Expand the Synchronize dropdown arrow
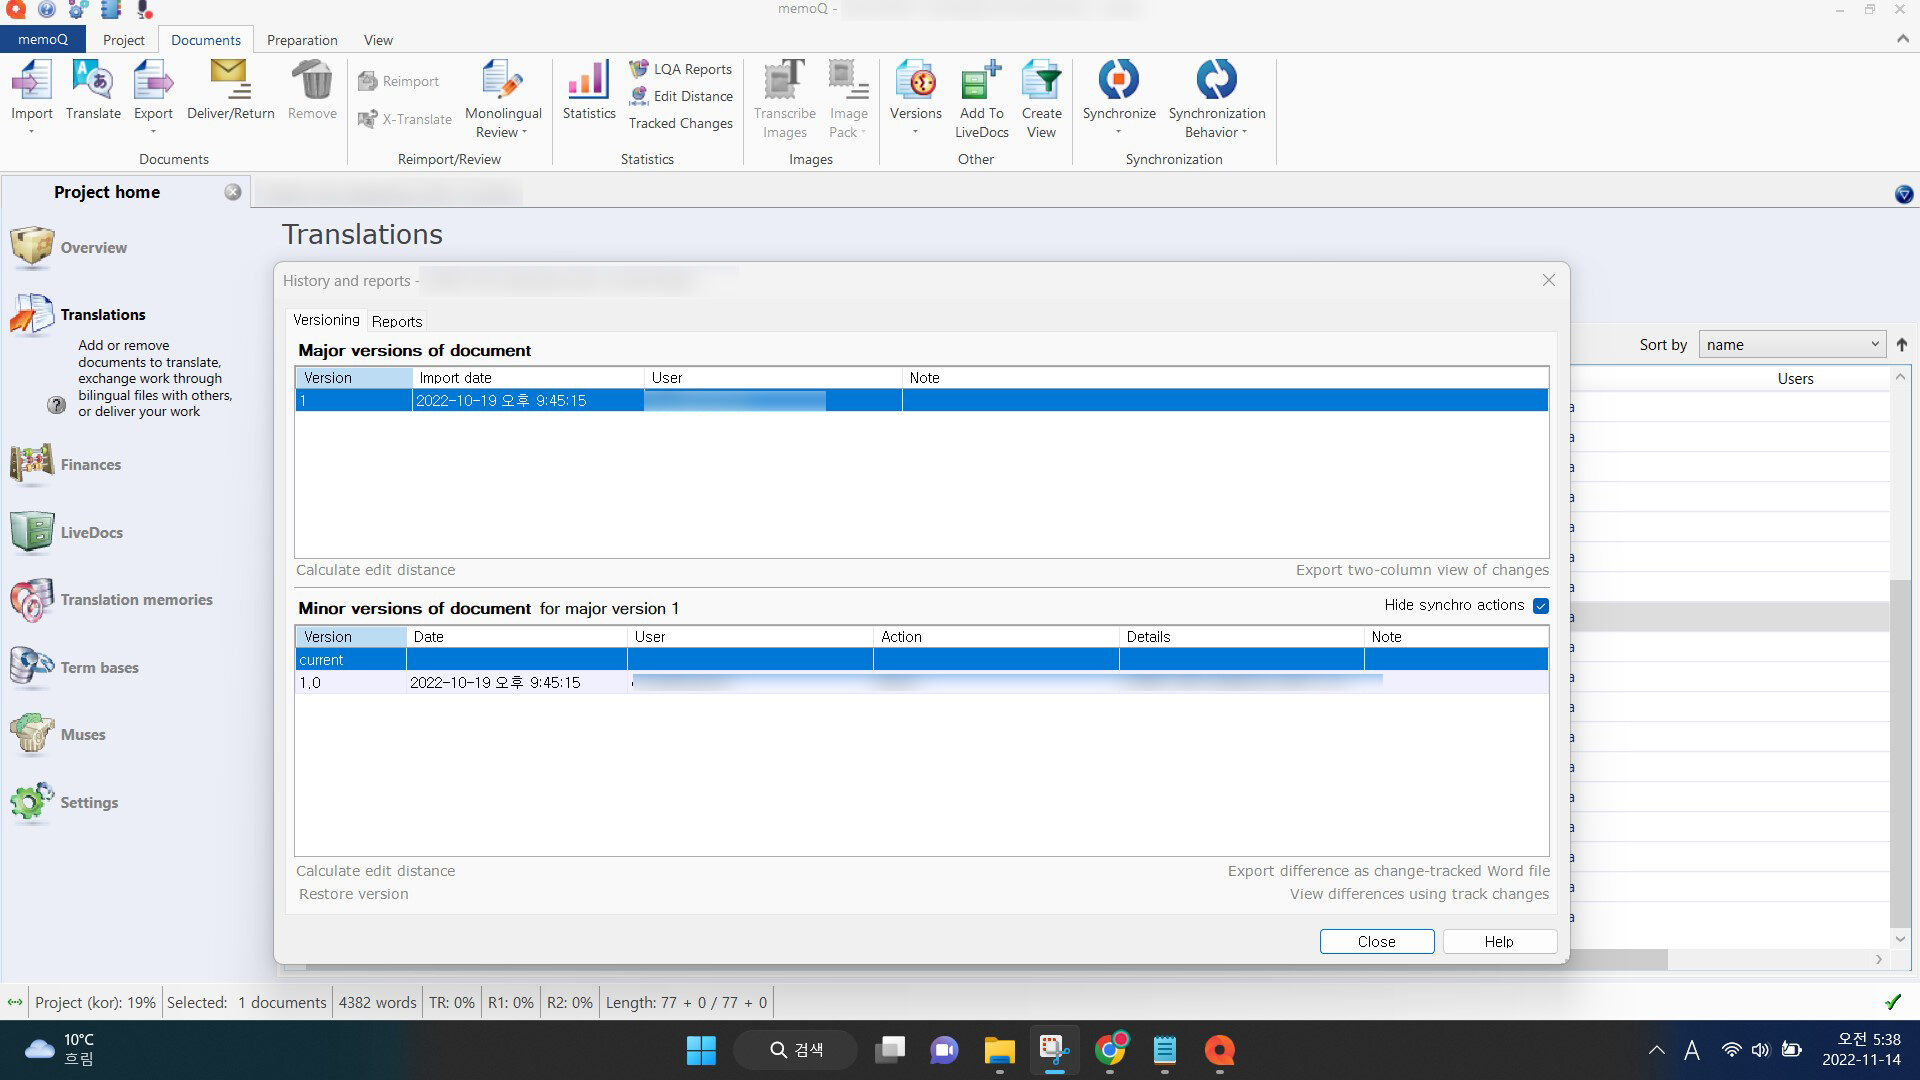The image size is (1920, 1080). click(x=1119, y=132)
